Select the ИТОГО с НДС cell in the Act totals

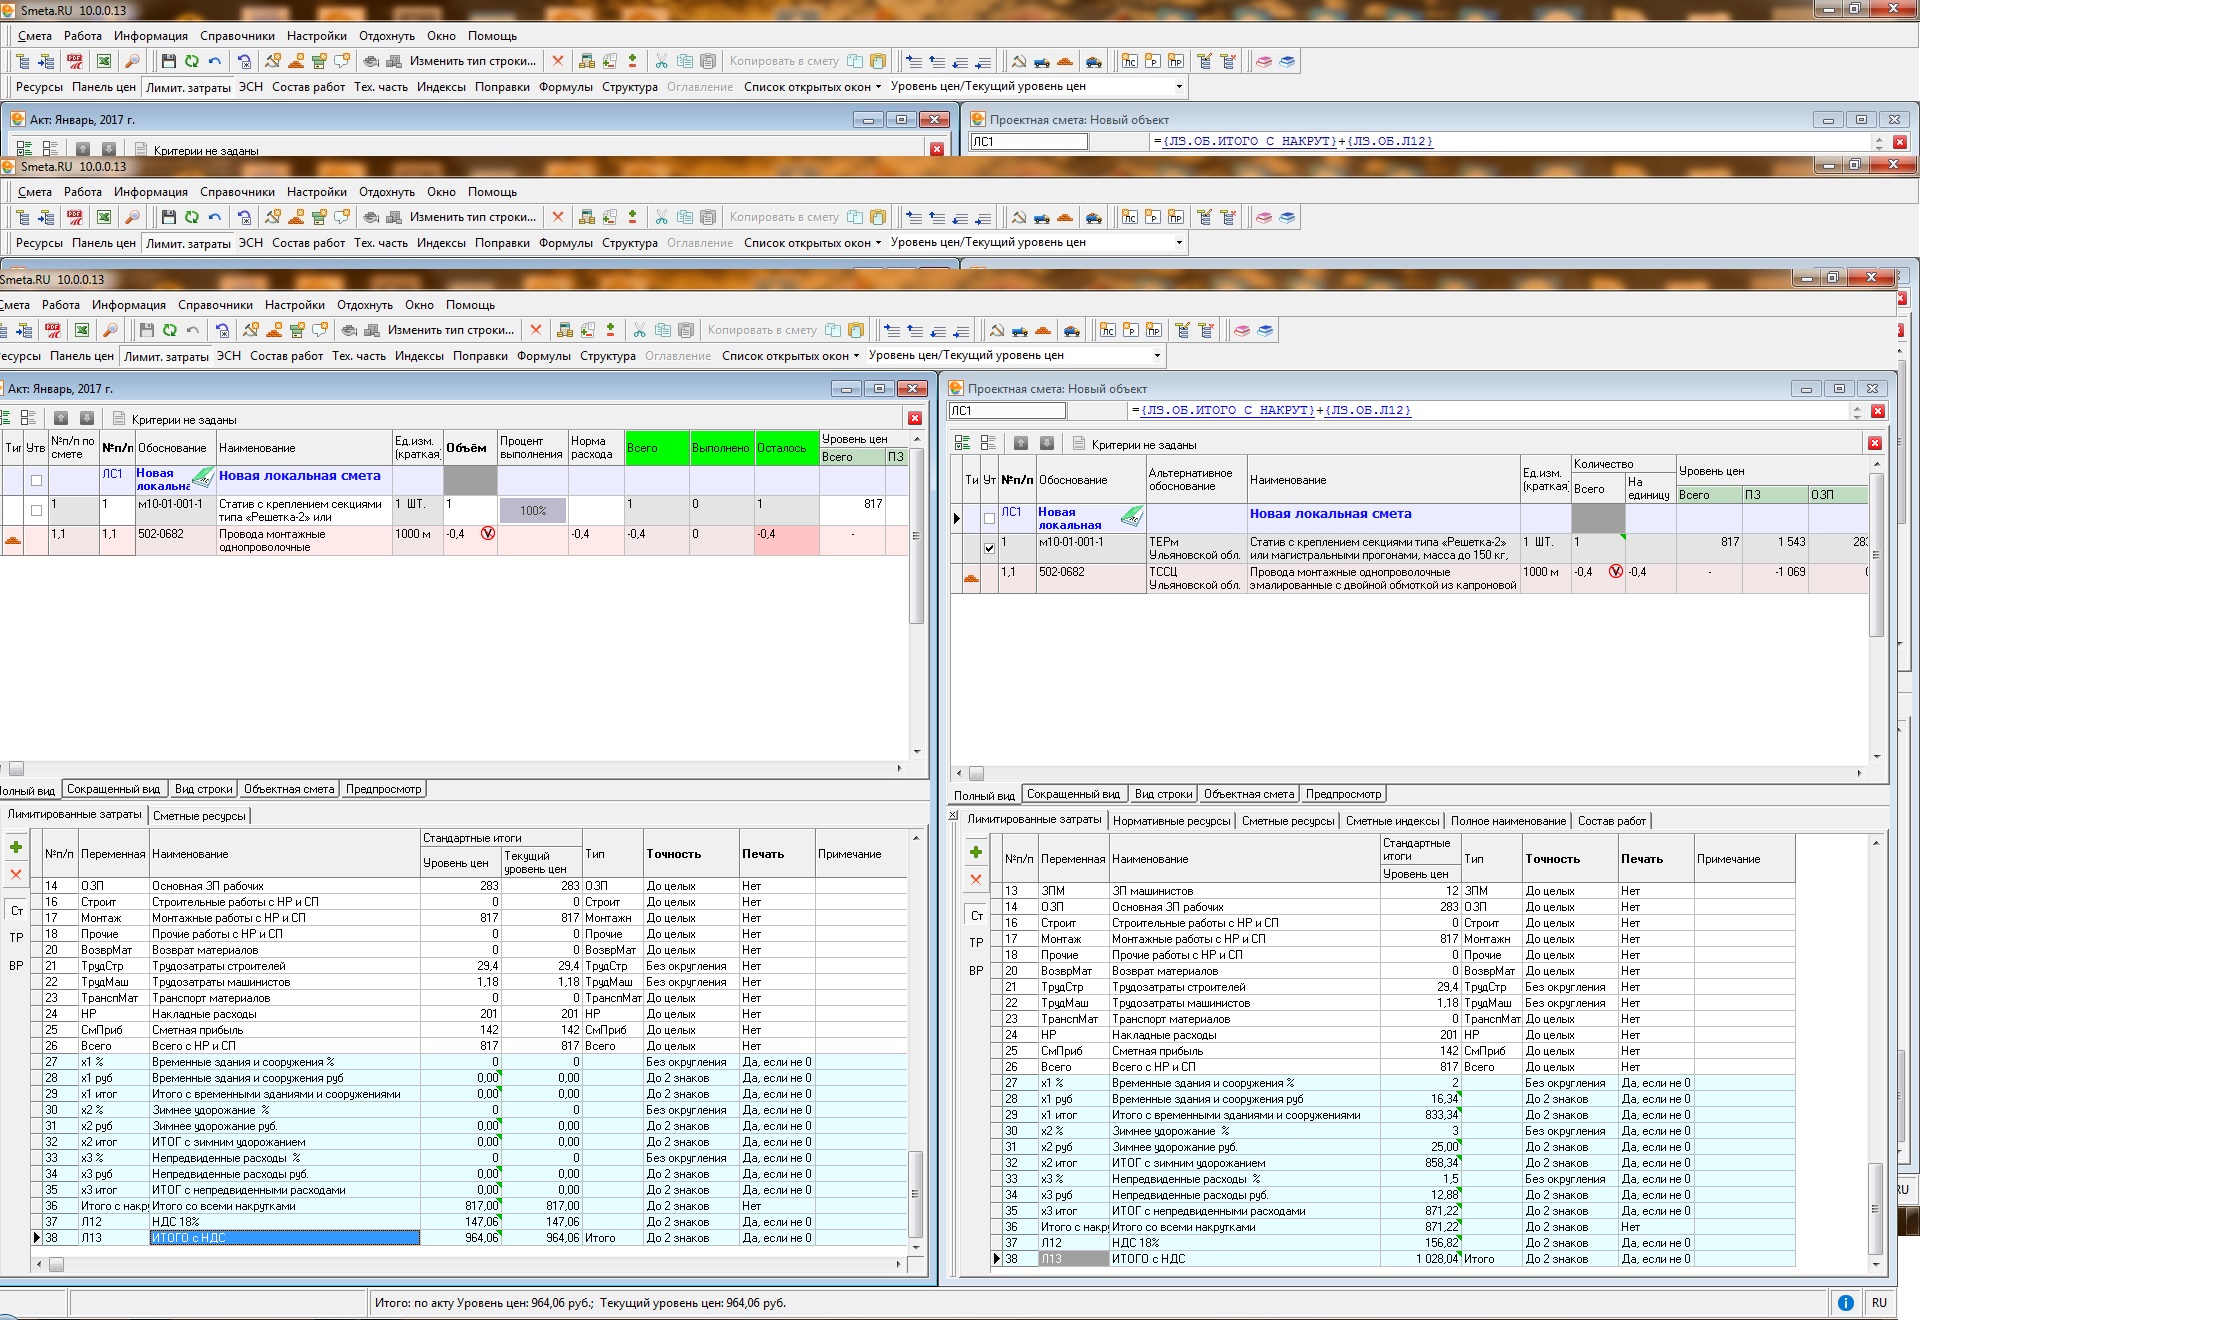tap(285, 1238)
